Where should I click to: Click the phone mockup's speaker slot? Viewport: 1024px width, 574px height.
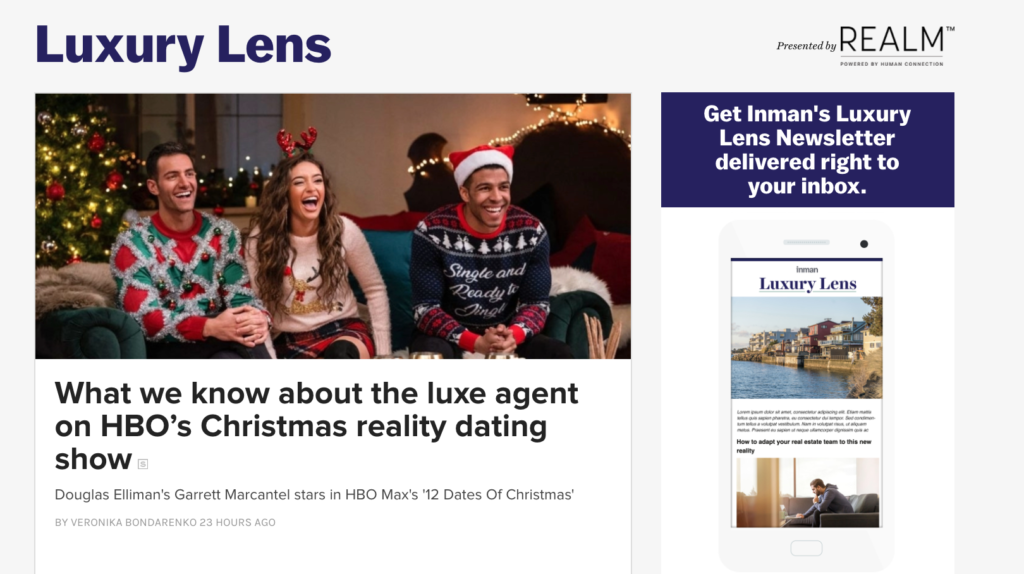[x=807, y=242]
